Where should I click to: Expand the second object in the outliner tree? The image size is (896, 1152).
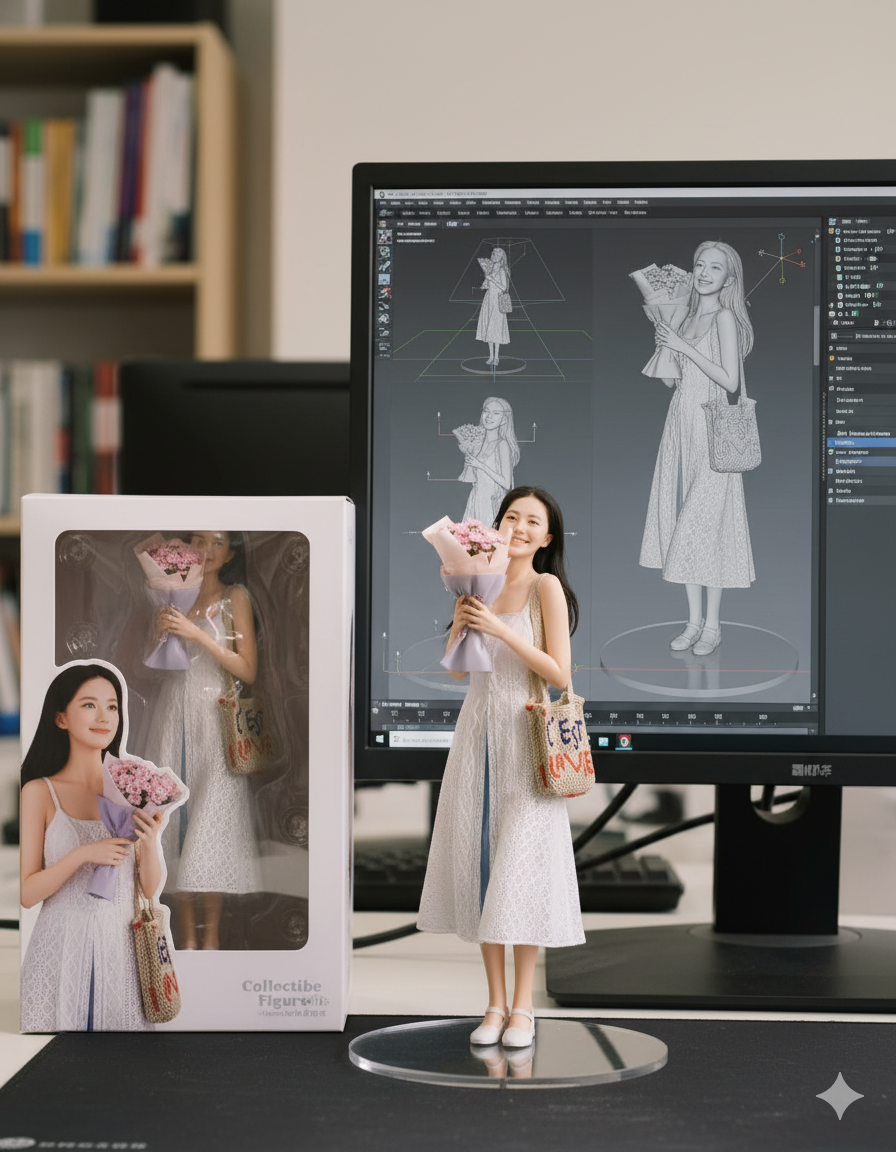(x=840, y=241)
